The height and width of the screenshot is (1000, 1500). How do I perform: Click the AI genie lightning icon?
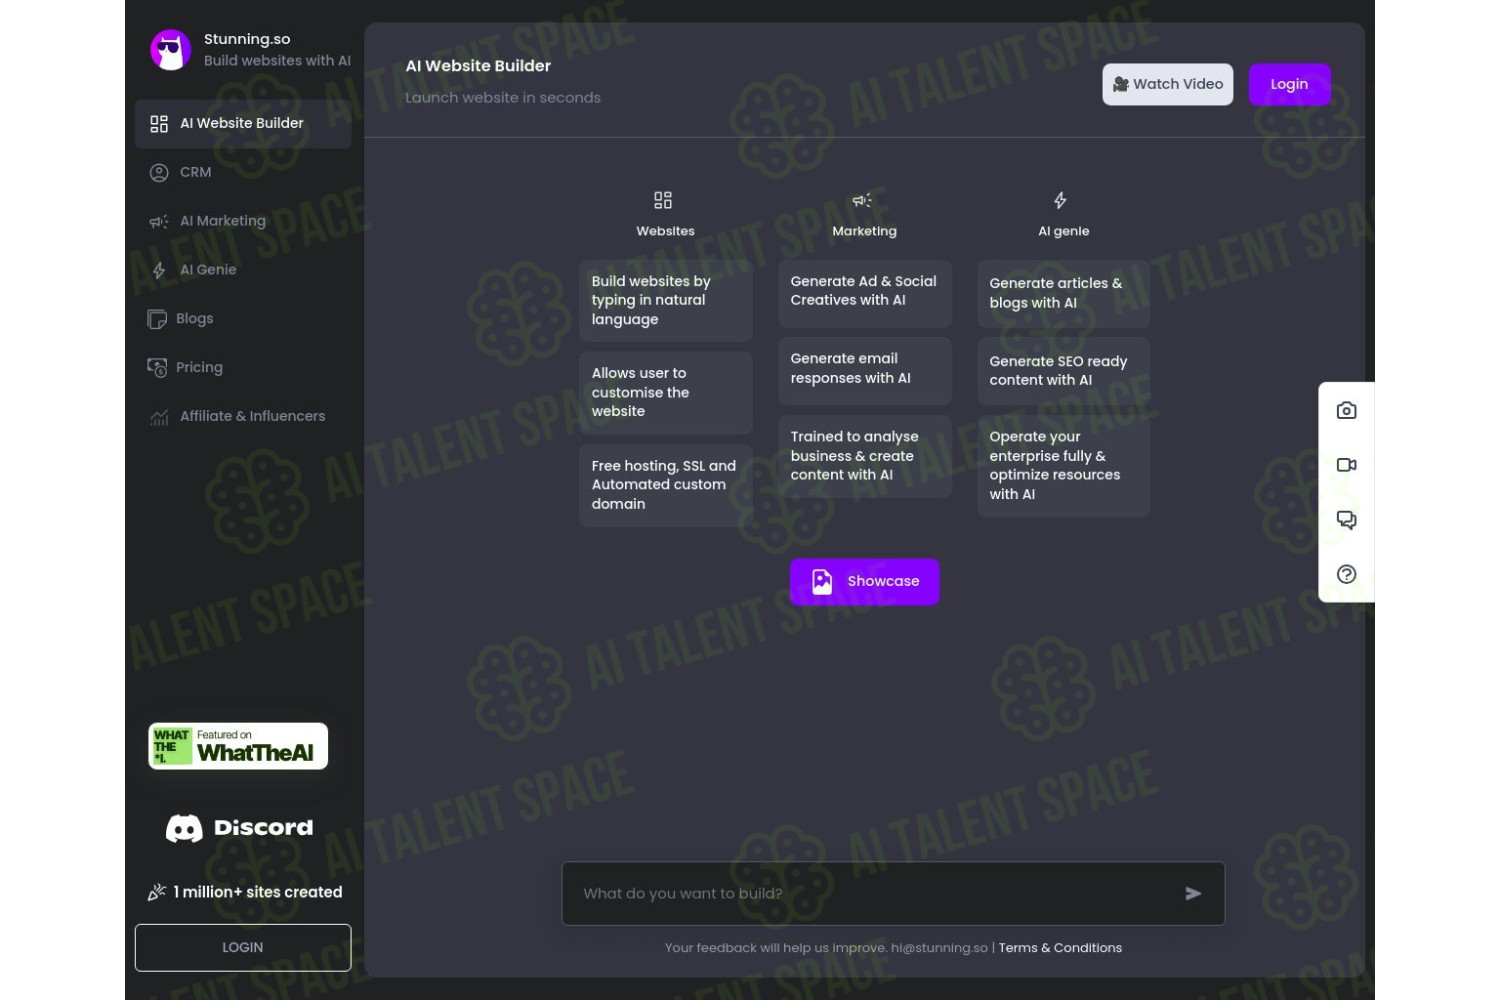[x=1060, y=200]
